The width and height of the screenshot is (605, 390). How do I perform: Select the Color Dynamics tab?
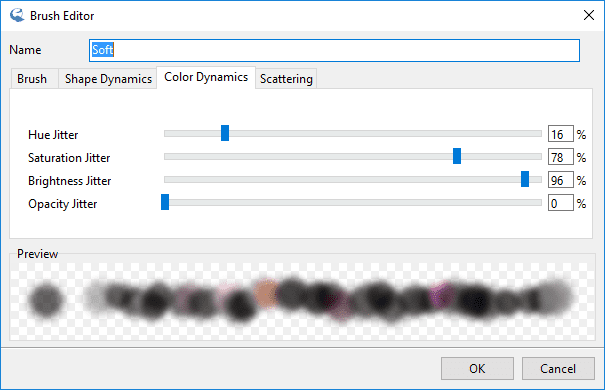(x=206, y=77)
